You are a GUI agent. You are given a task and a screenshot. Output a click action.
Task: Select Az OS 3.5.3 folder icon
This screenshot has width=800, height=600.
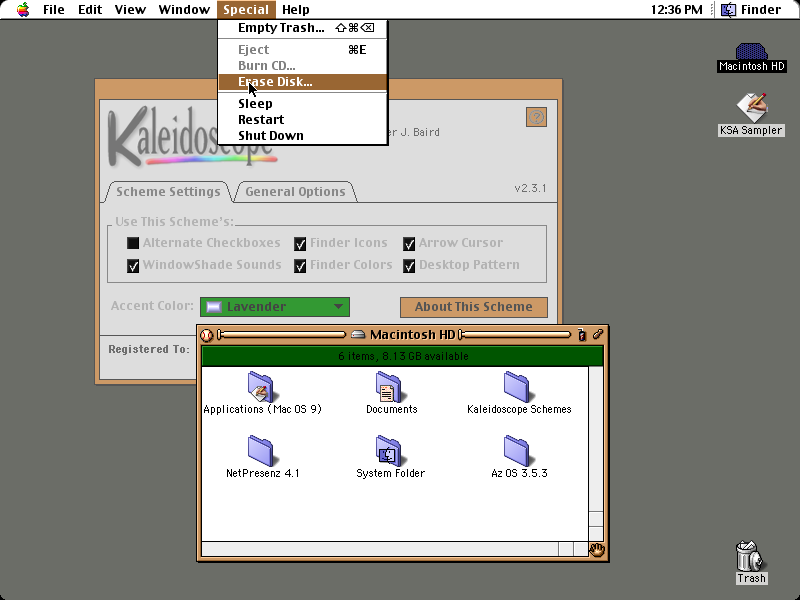tap(517, 451)
